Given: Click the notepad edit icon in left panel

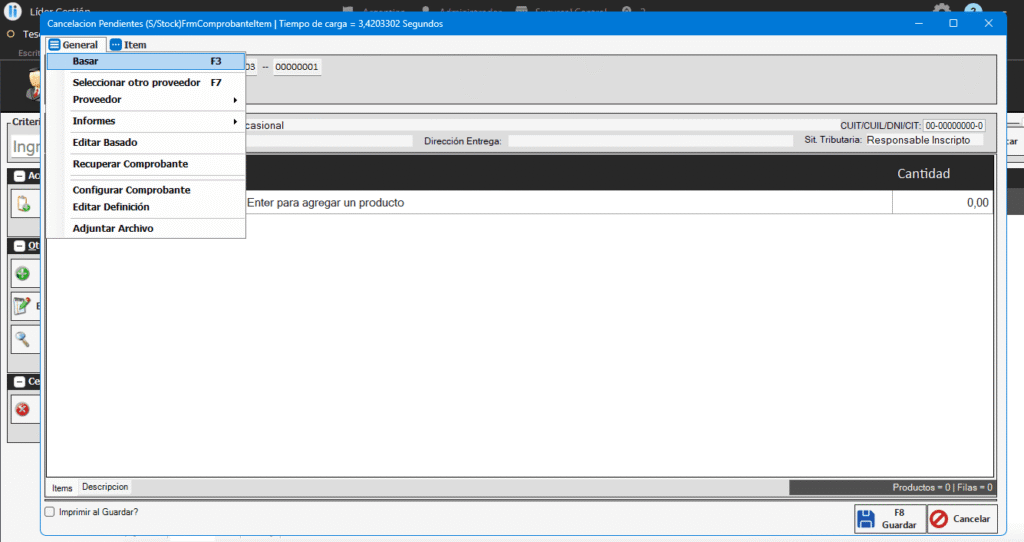Looking at the screenshot, I should 22,306.
